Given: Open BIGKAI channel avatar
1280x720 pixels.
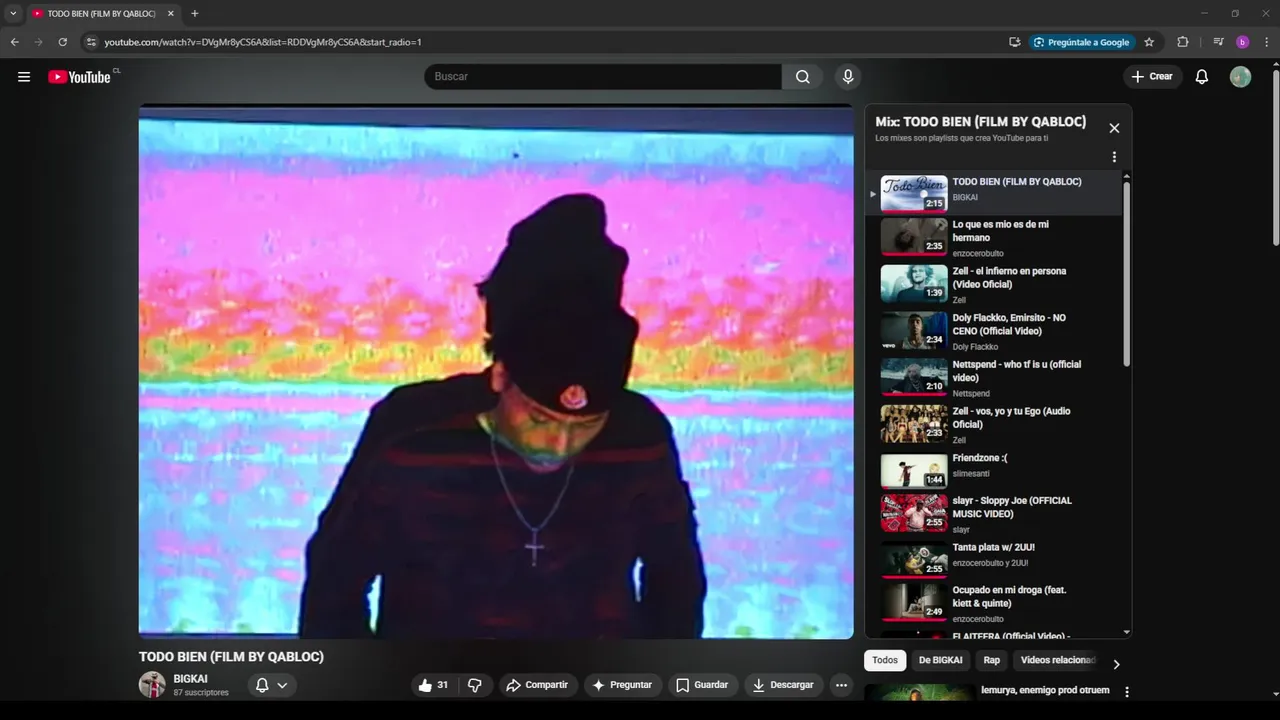Looking at the screenshot, I should [x=152, y=685].
